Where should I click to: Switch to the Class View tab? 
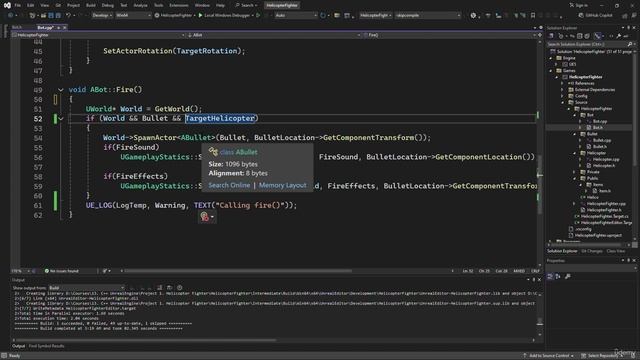coord(616,251)
